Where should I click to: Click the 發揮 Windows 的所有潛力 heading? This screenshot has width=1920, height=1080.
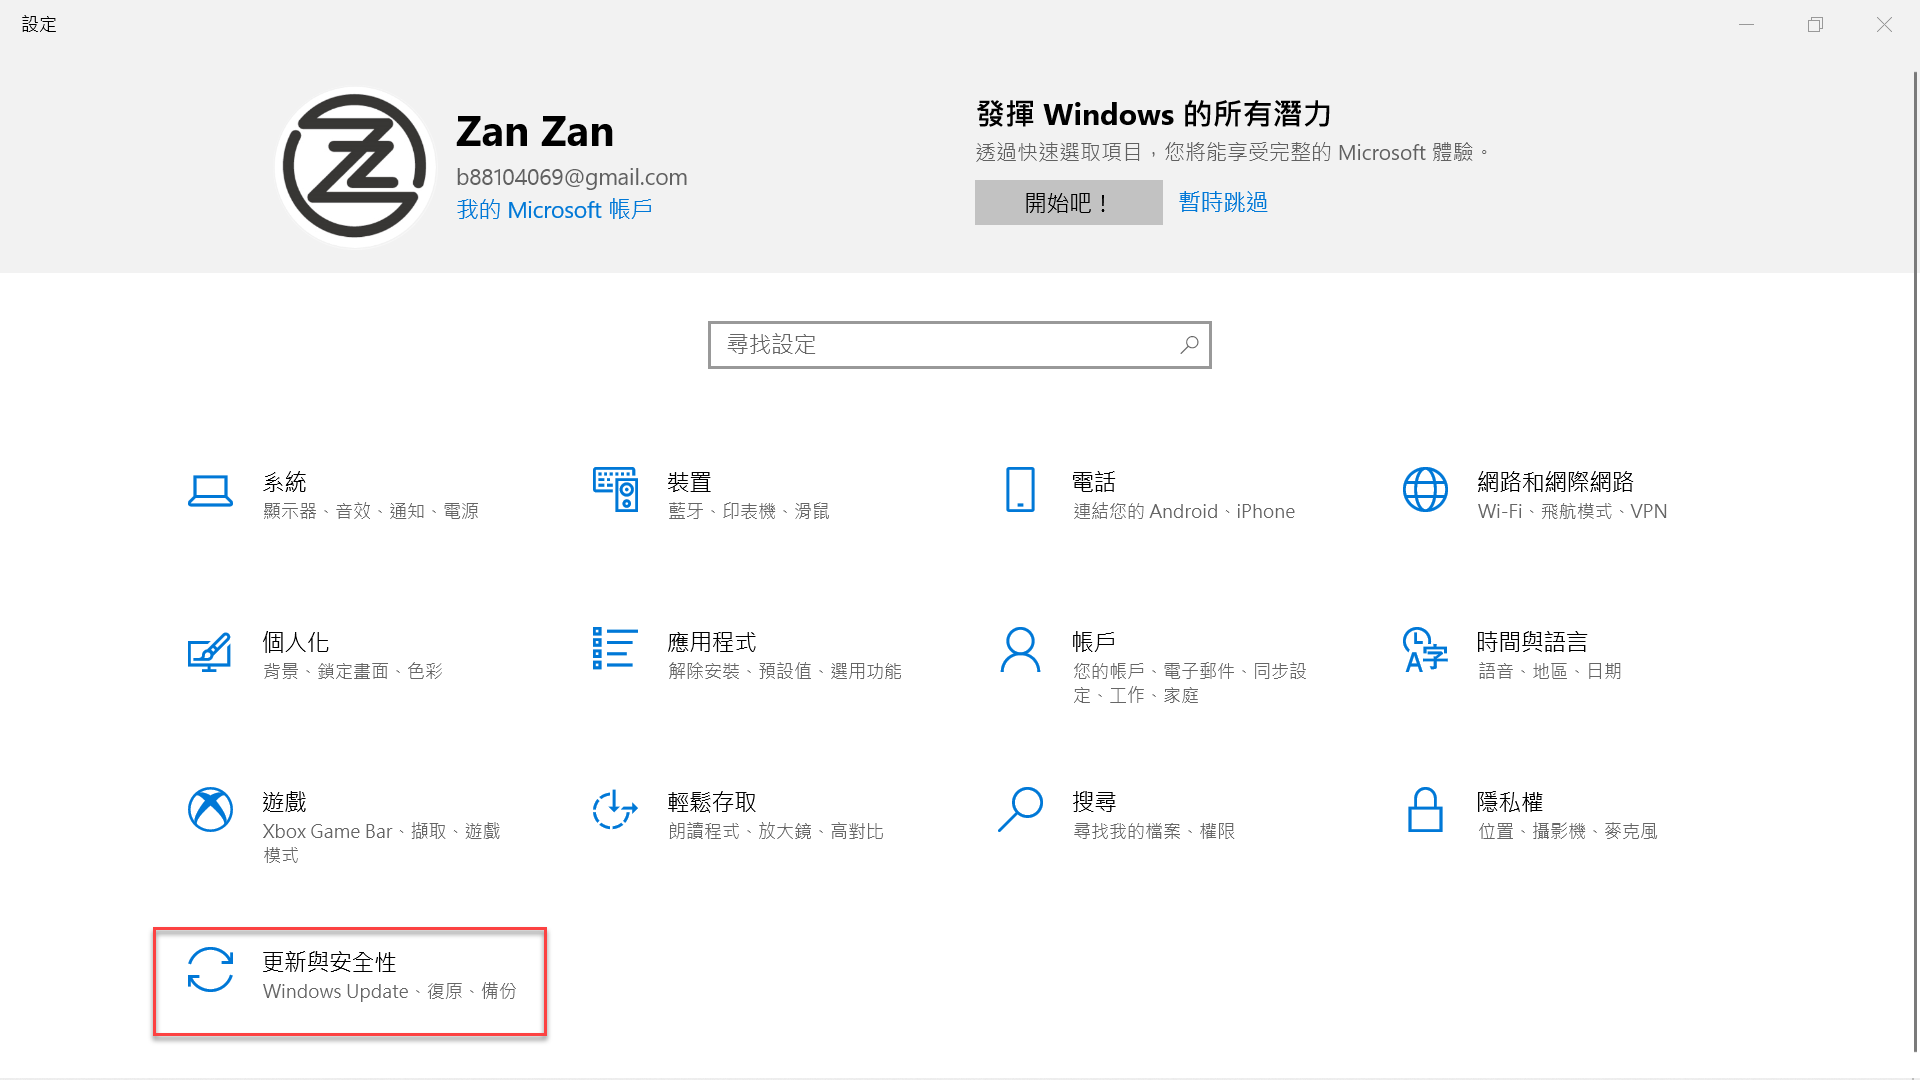pos(1154,114)
